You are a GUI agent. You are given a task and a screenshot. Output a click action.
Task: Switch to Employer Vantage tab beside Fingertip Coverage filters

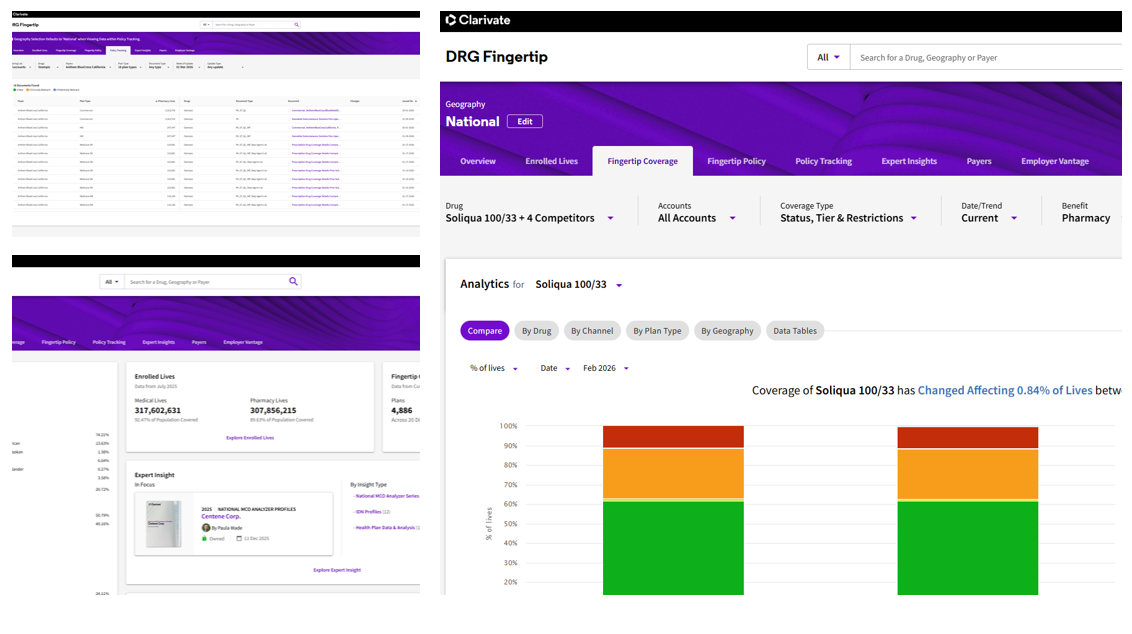(1054, 161)
